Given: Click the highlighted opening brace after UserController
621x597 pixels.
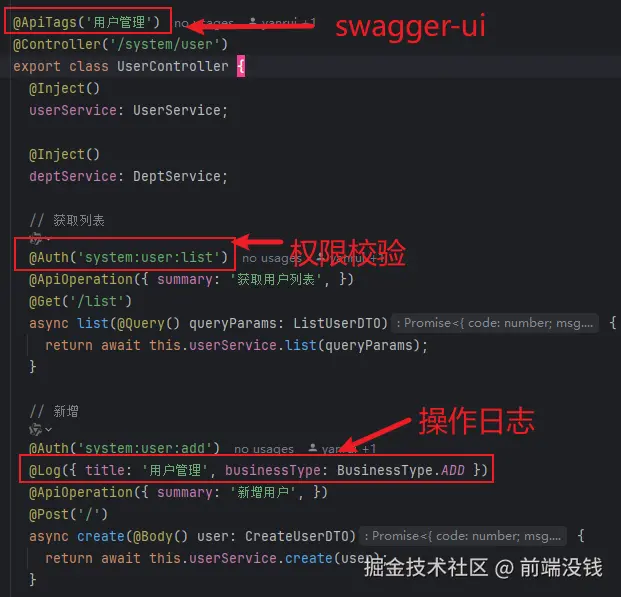Looking at the screenshot, I should (x=241, y=66).
